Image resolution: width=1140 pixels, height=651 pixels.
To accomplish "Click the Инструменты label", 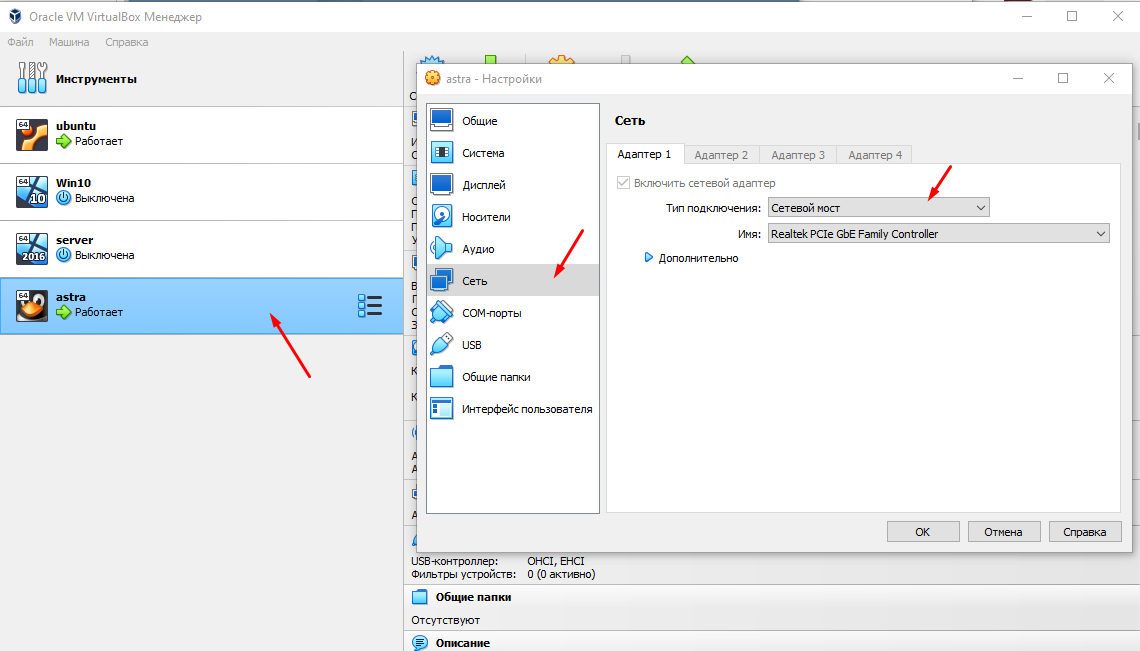I will click(x=96, y=79).
